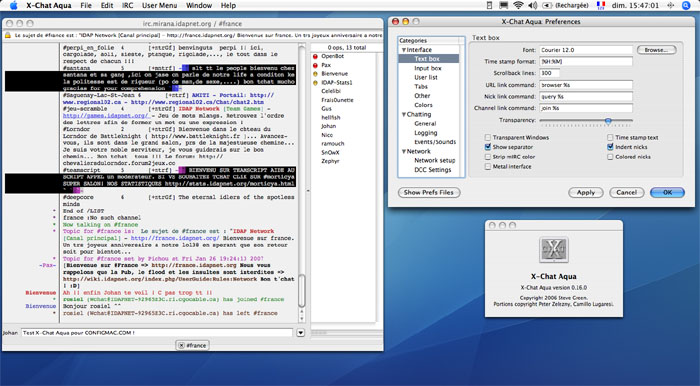This screenshot has width=700, height=386.
Task: Select Tabs in Categories list
Action: pos(421,87)
